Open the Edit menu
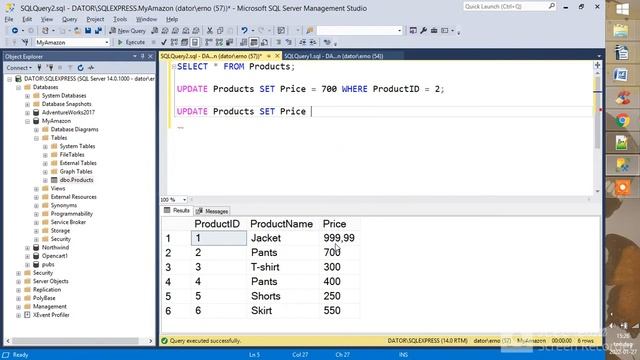 [27, 19]
